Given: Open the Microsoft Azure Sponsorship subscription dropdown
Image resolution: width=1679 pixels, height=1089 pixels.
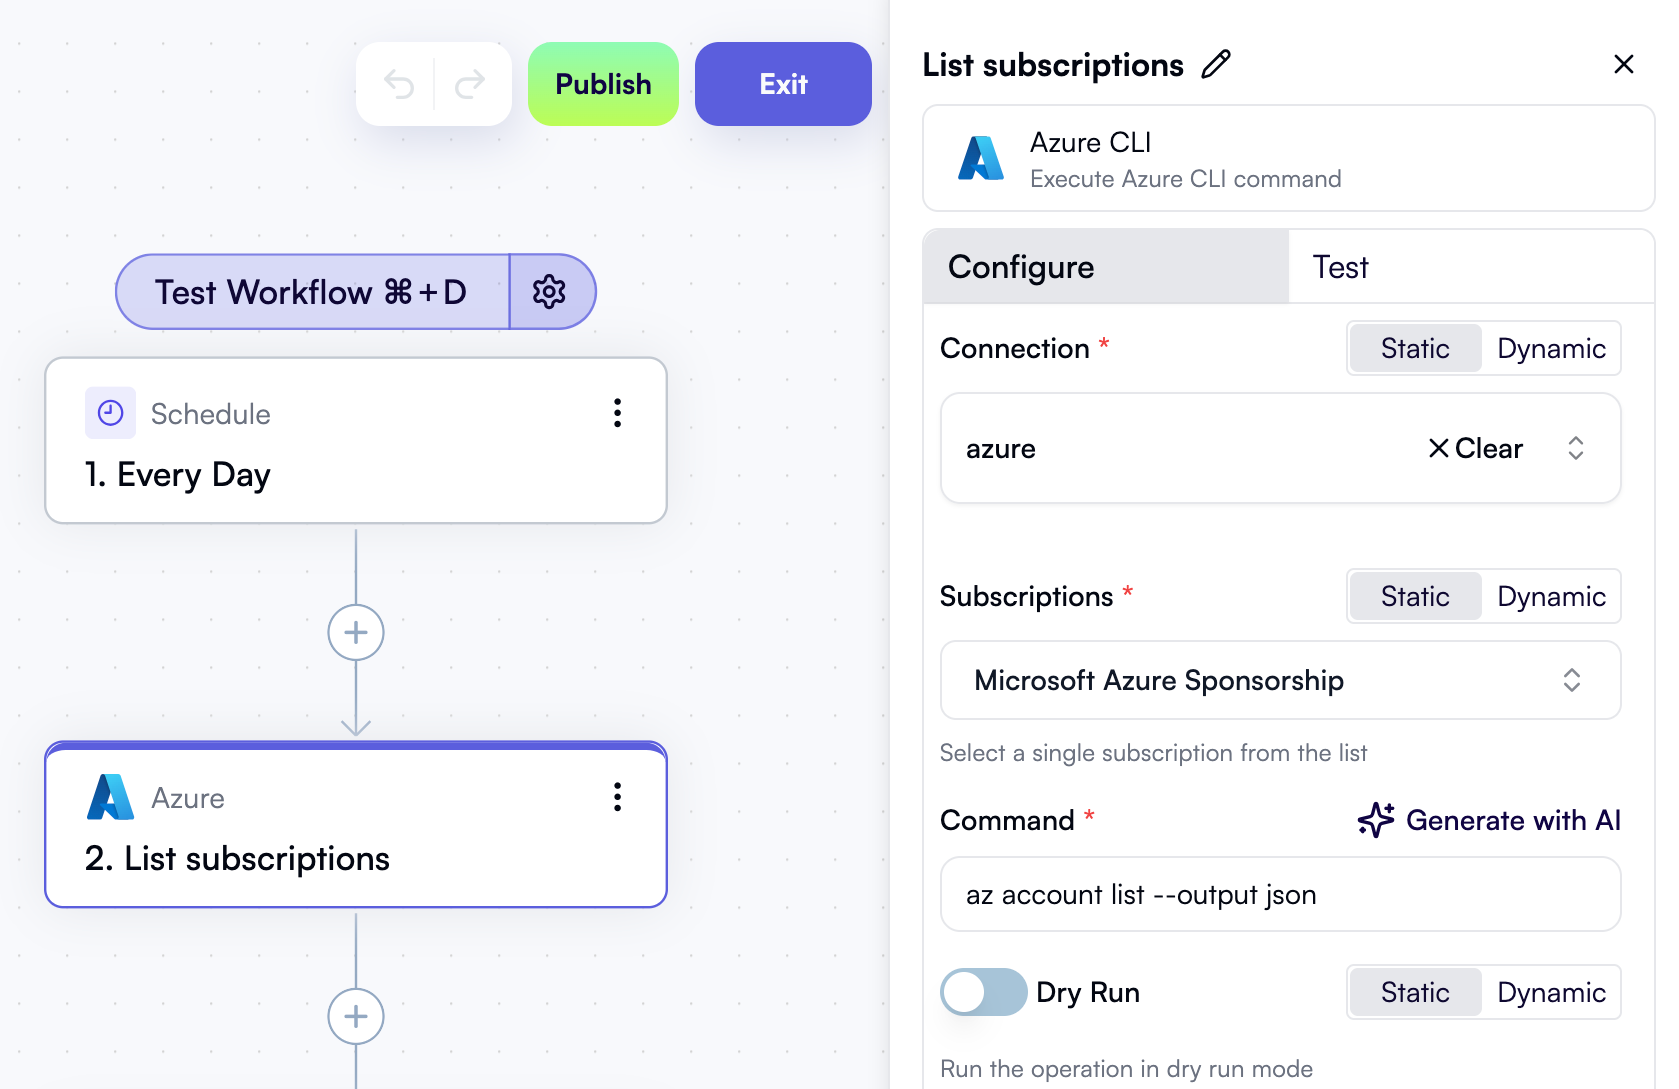Looking at the screenshot, I should [1570, 680].
